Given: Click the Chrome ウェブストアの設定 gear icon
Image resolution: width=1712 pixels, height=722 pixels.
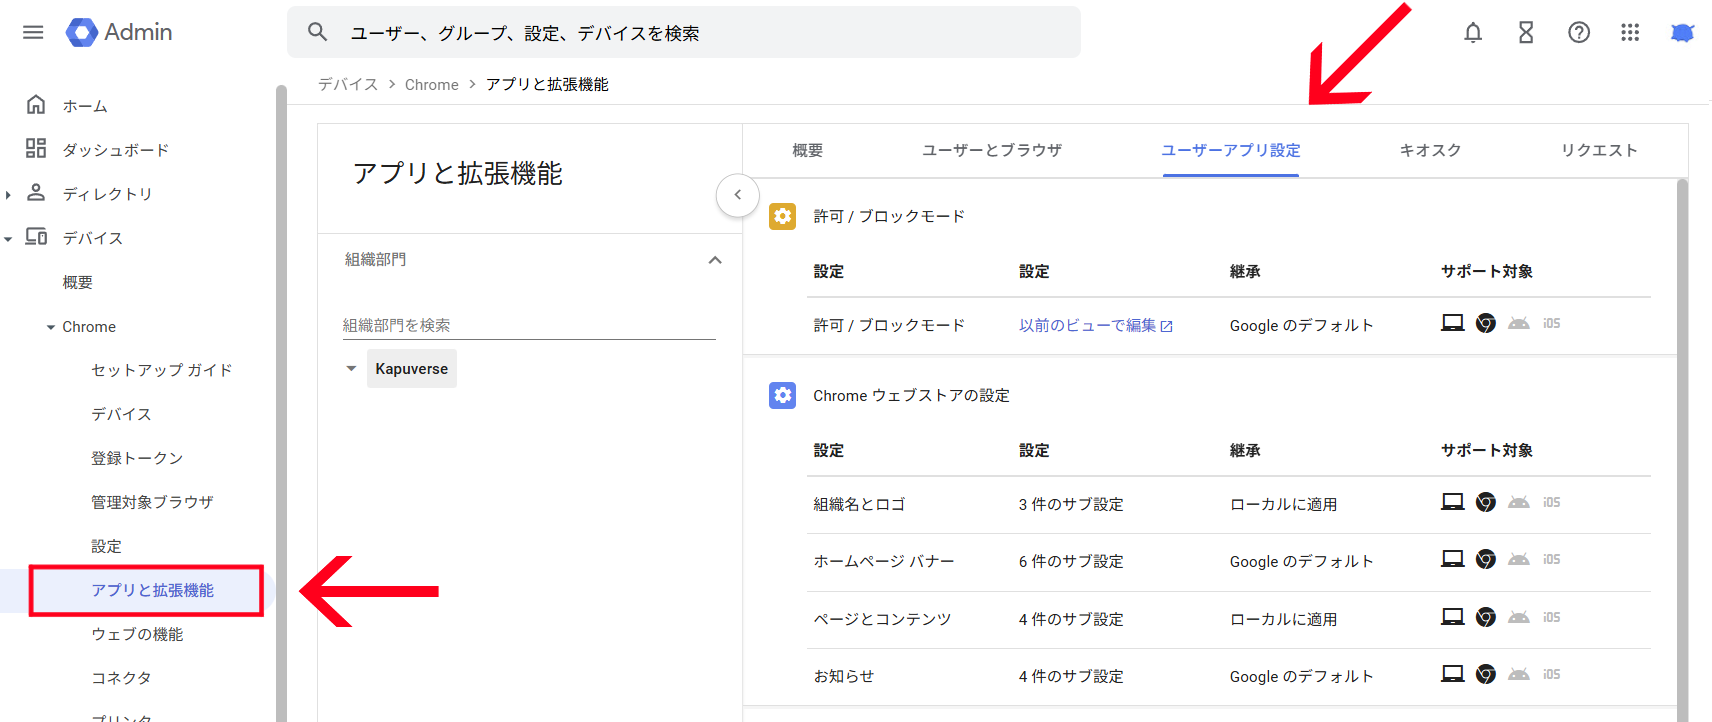Looking at the screenshot, I should click(782, 396).
